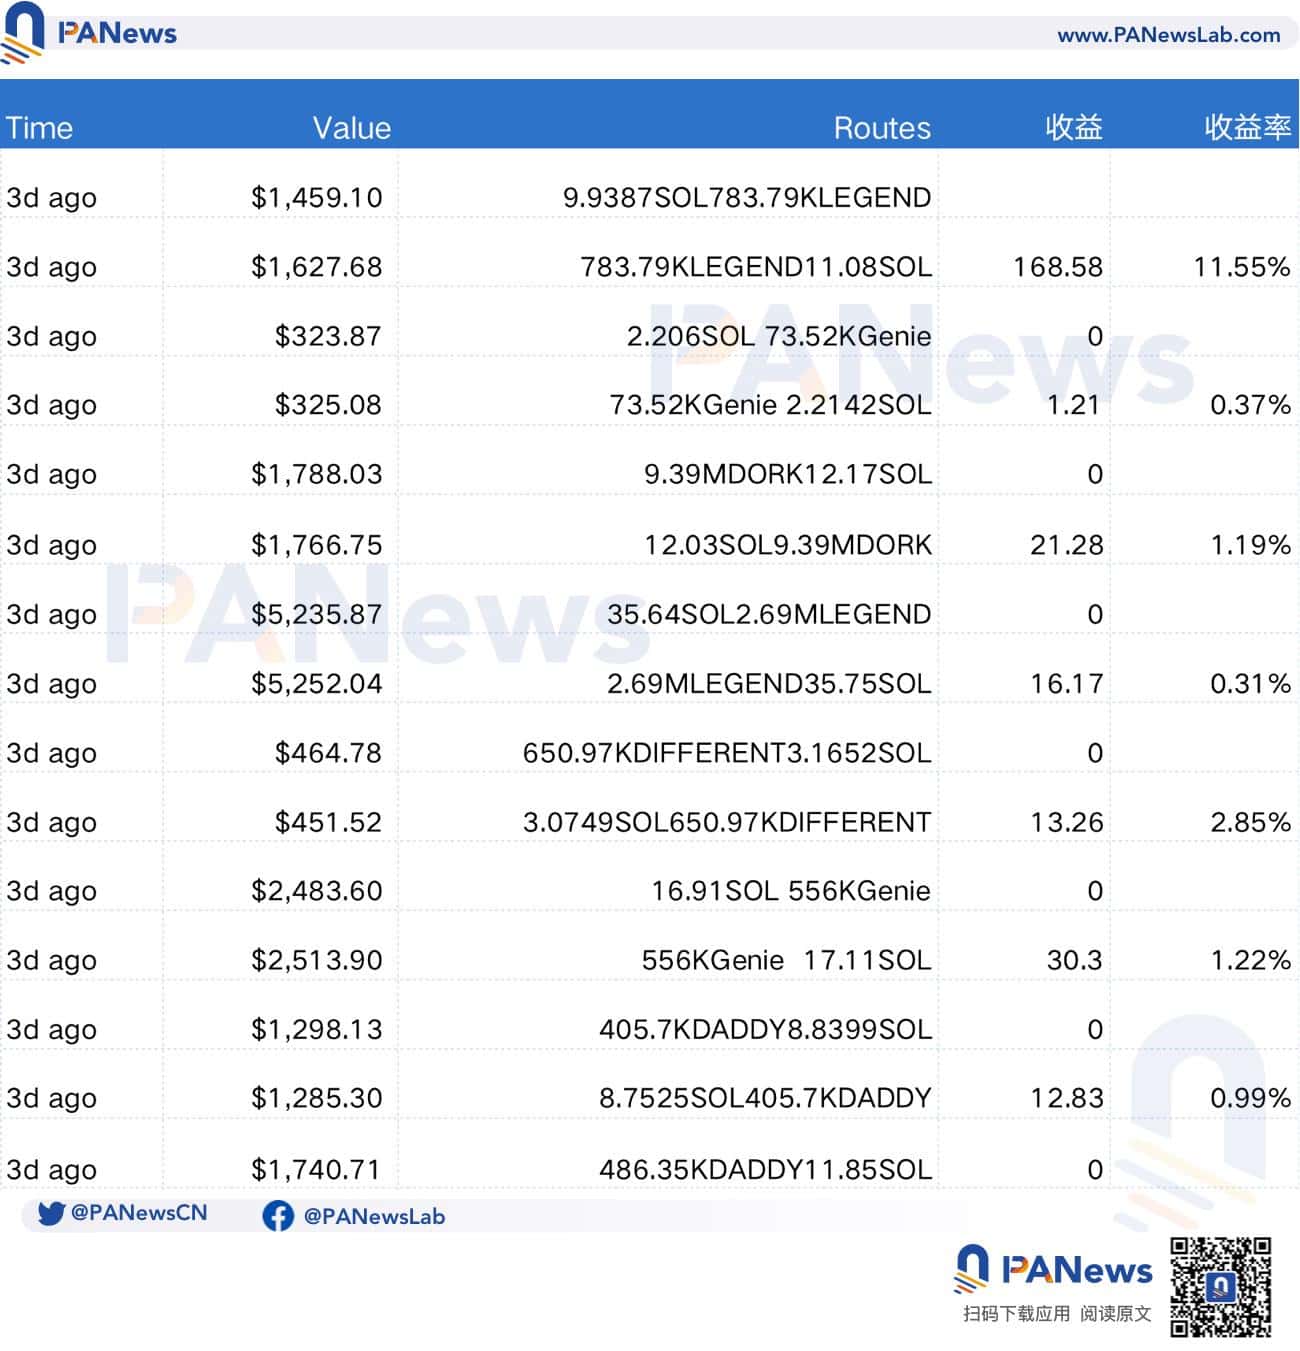Viewport: 1300px width, 1351px height.
Task: Click the yield rate 0.31%
Action: click(x=1250, y=684)
